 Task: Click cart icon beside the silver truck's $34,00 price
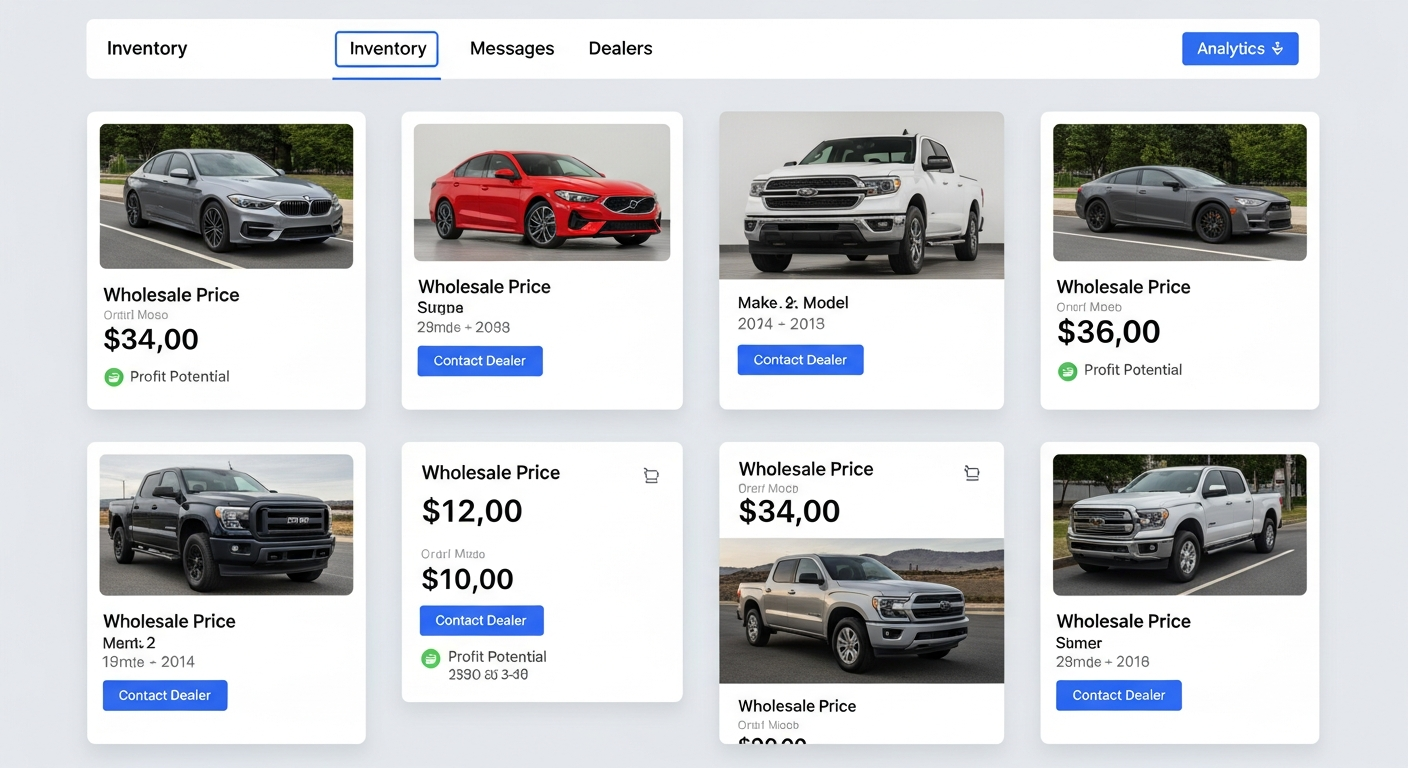tap(971, 473)
